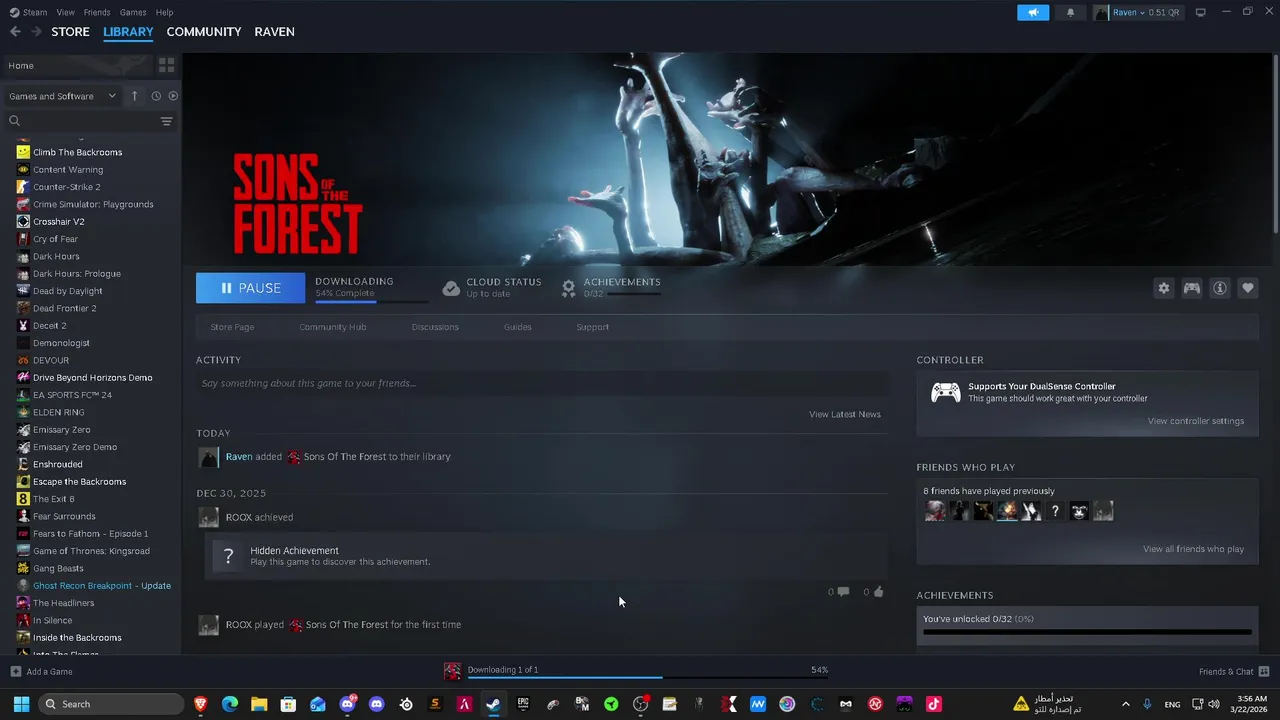
Task: Show game info icon
Action: pyautogui.click(x=1220, y=288)
